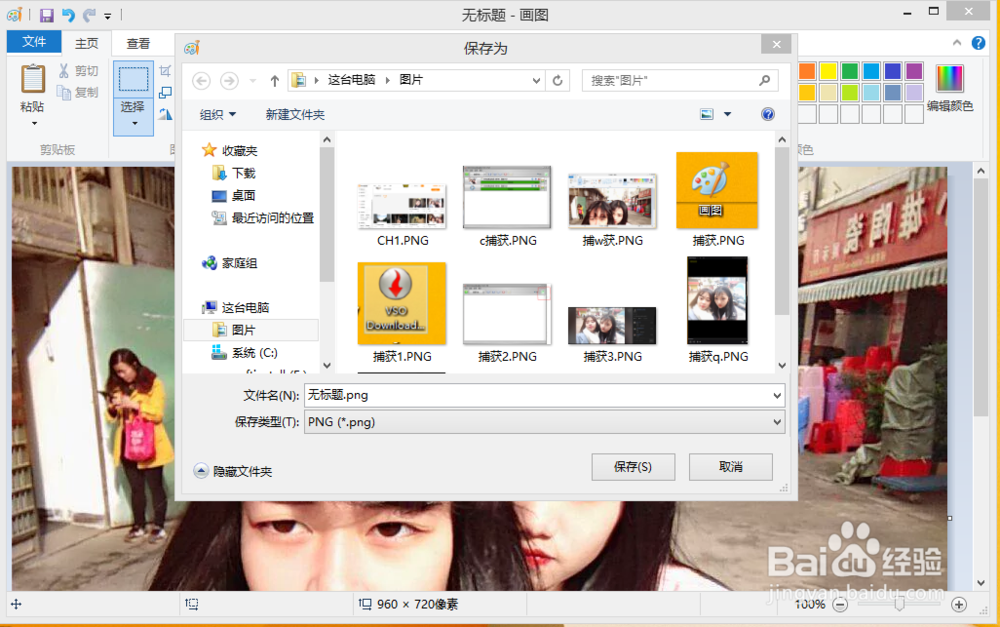Image resolution: width=1000 pixels, height=627 pixels.
Task: Expand the 选择 (Select) dropdown arrow
Action: [133, 122]
